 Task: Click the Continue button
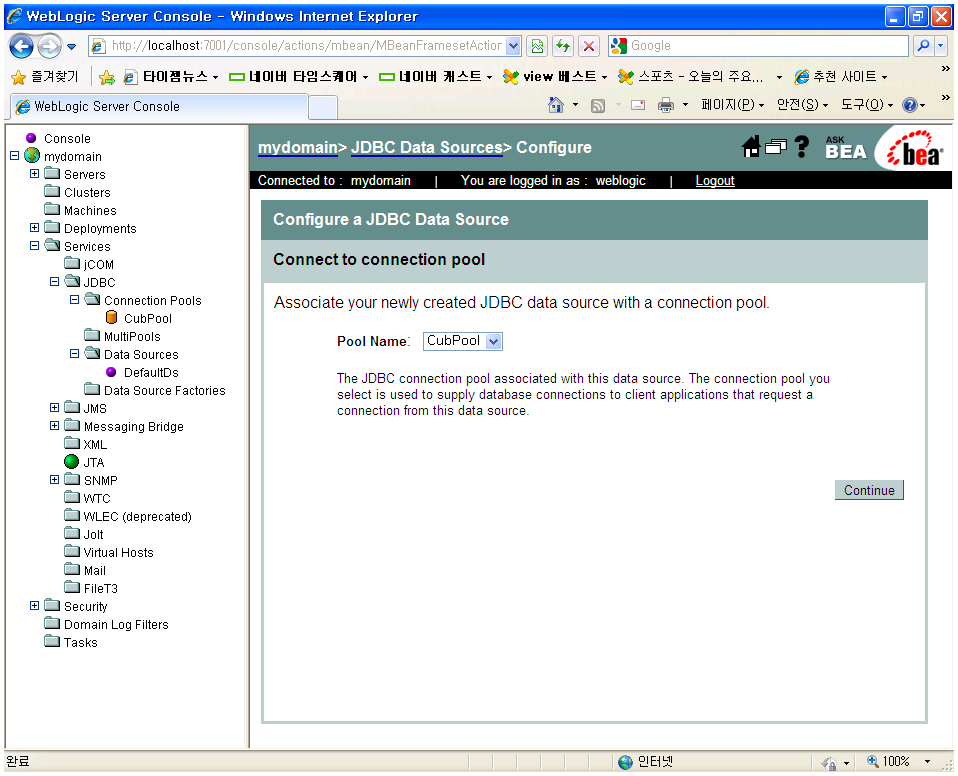869,490
